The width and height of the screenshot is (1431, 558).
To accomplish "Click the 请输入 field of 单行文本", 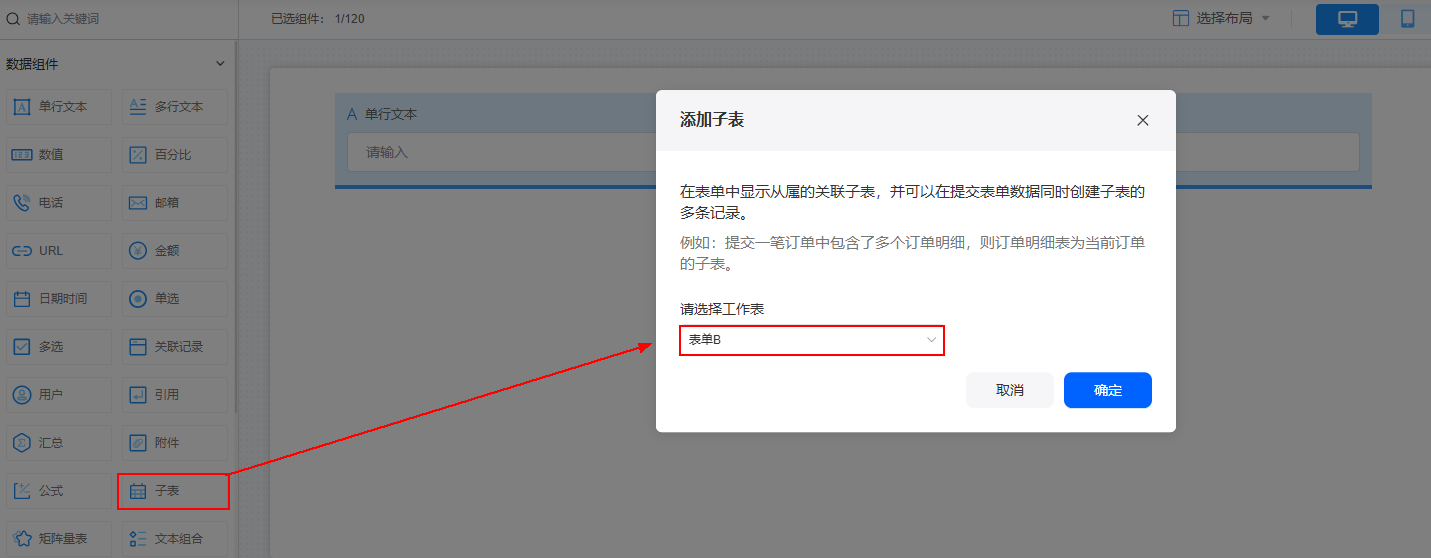I will (x=853, y=152).
